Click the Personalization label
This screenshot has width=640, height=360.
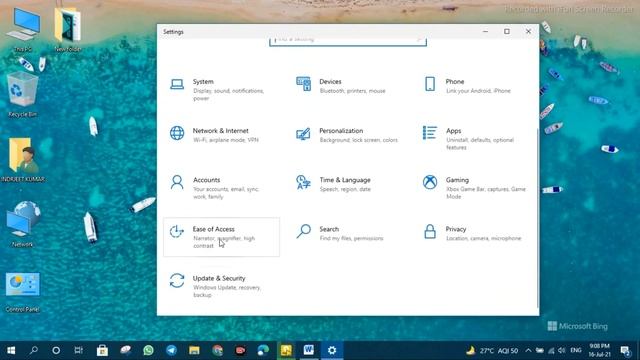(341, 131)
